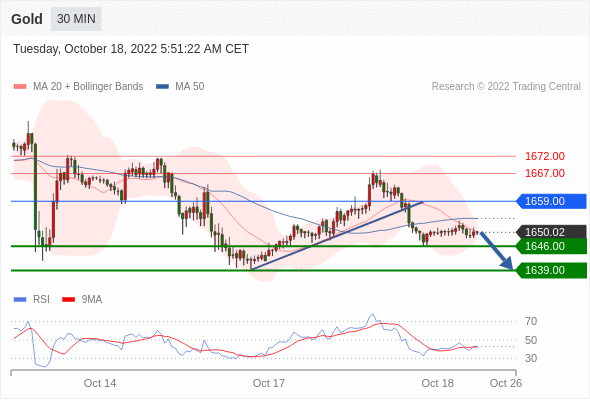Click the Tuesday, October 18, 2022 timestamp text
590x400 pixels.
[x=131, y=49]
